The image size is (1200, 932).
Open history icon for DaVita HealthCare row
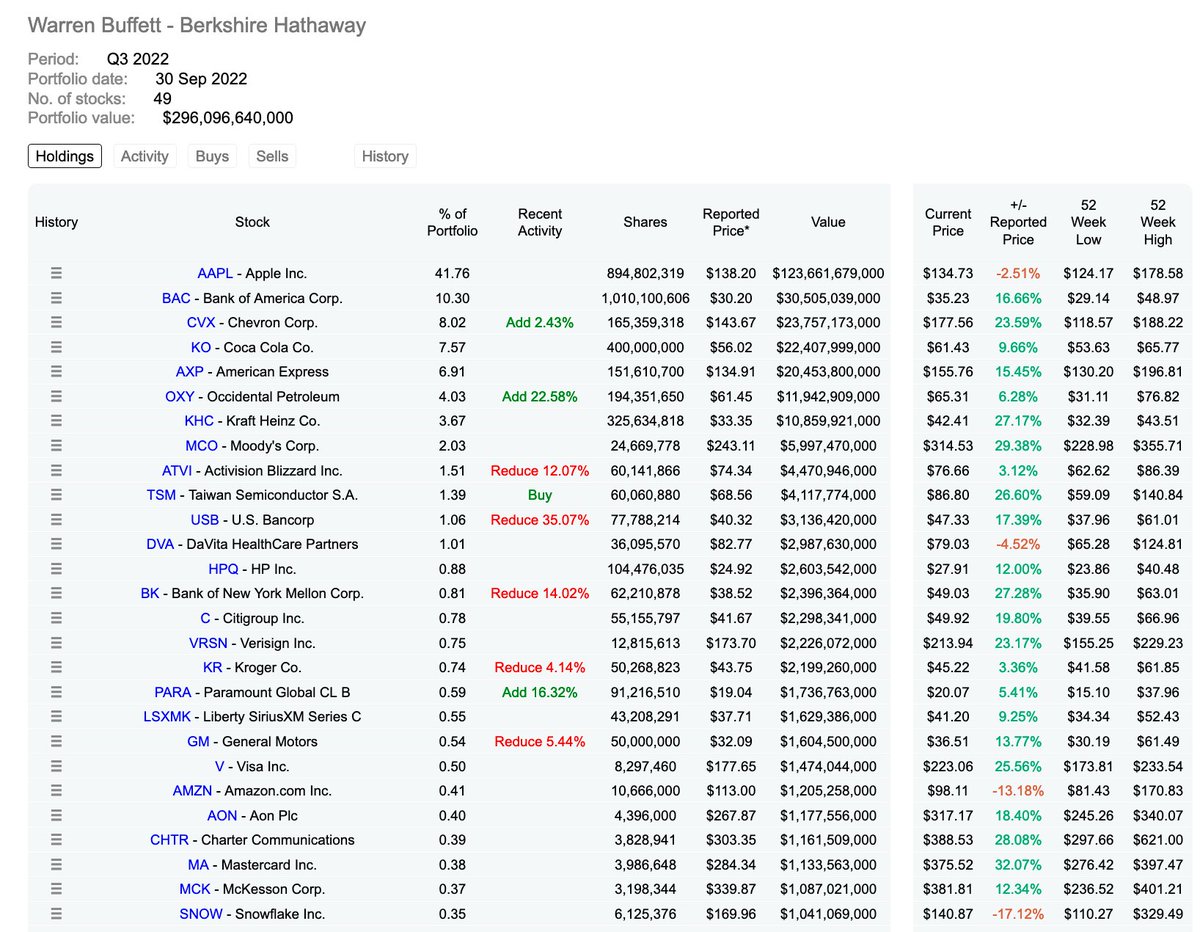[56, 544]
